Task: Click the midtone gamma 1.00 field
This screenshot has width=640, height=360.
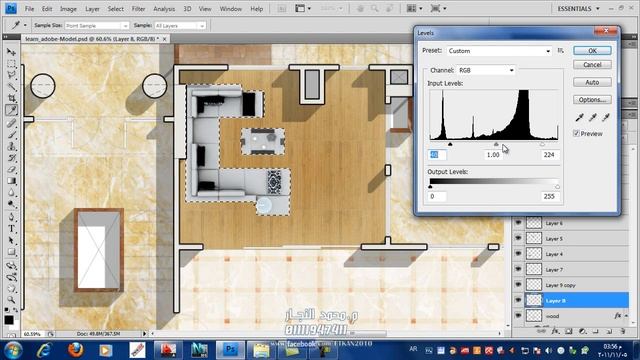Action: [x=493, y=155]
